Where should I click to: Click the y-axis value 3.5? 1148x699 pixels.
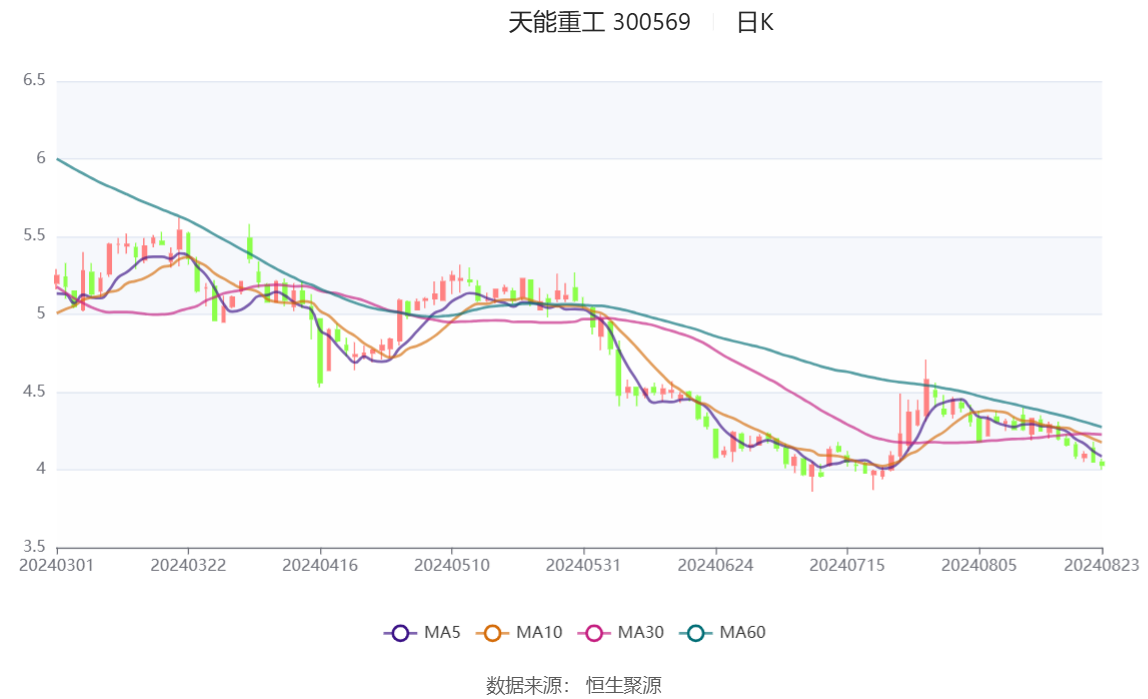point(34,547)
